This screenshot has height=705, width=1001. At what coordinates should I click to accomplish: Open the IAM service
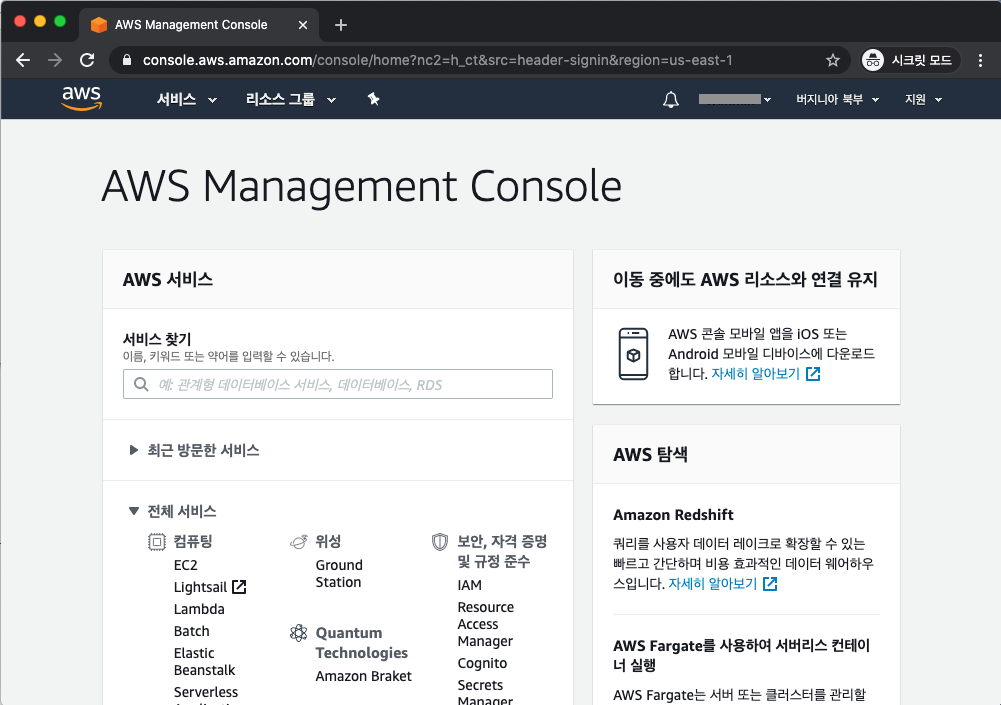tap(469, 585)
